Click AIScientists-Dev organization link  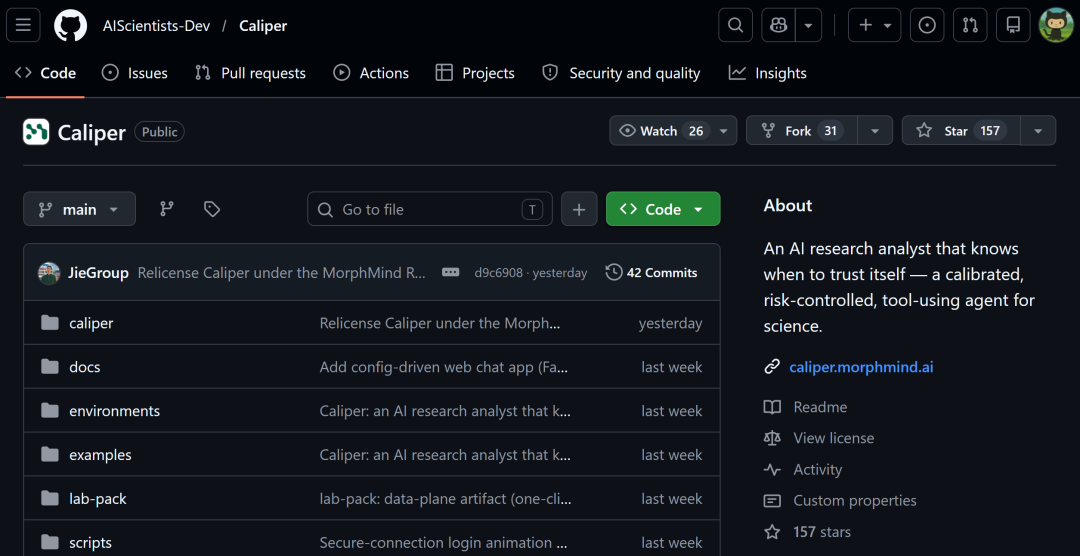pyautogui.click(x=156, y=26)
